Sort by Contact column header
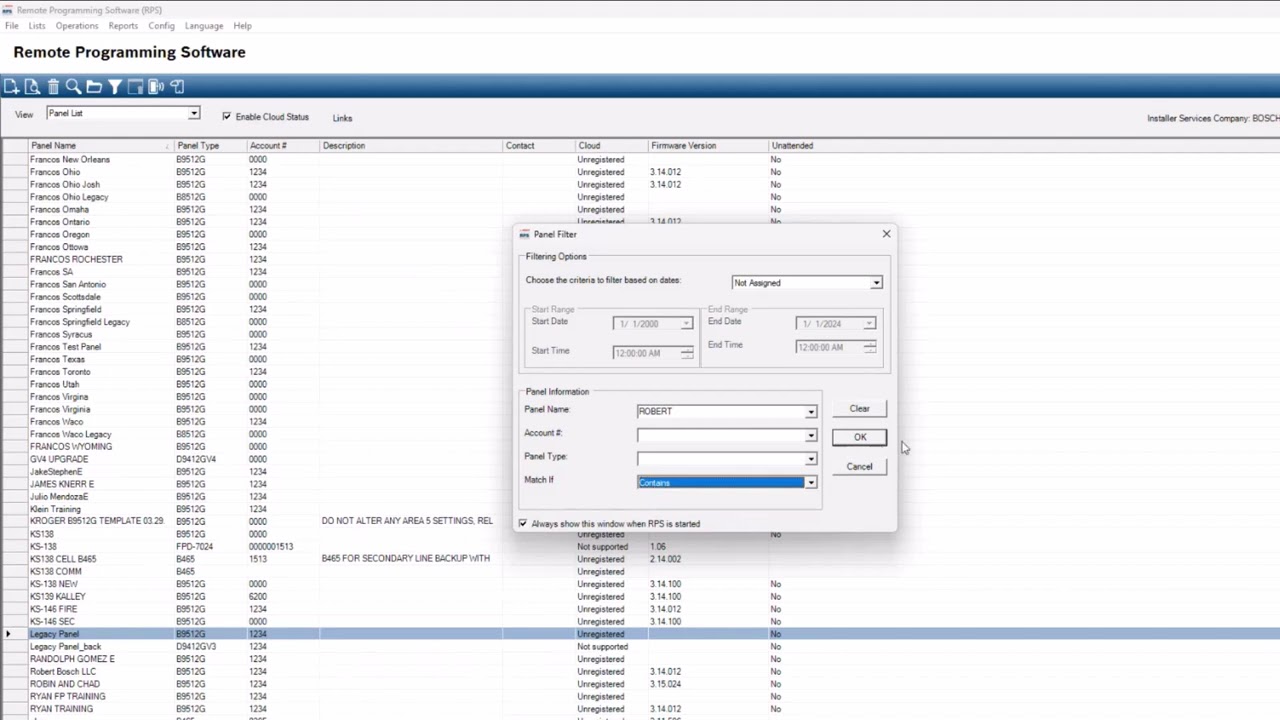1280x720 pixels. (x=538, y=146)
